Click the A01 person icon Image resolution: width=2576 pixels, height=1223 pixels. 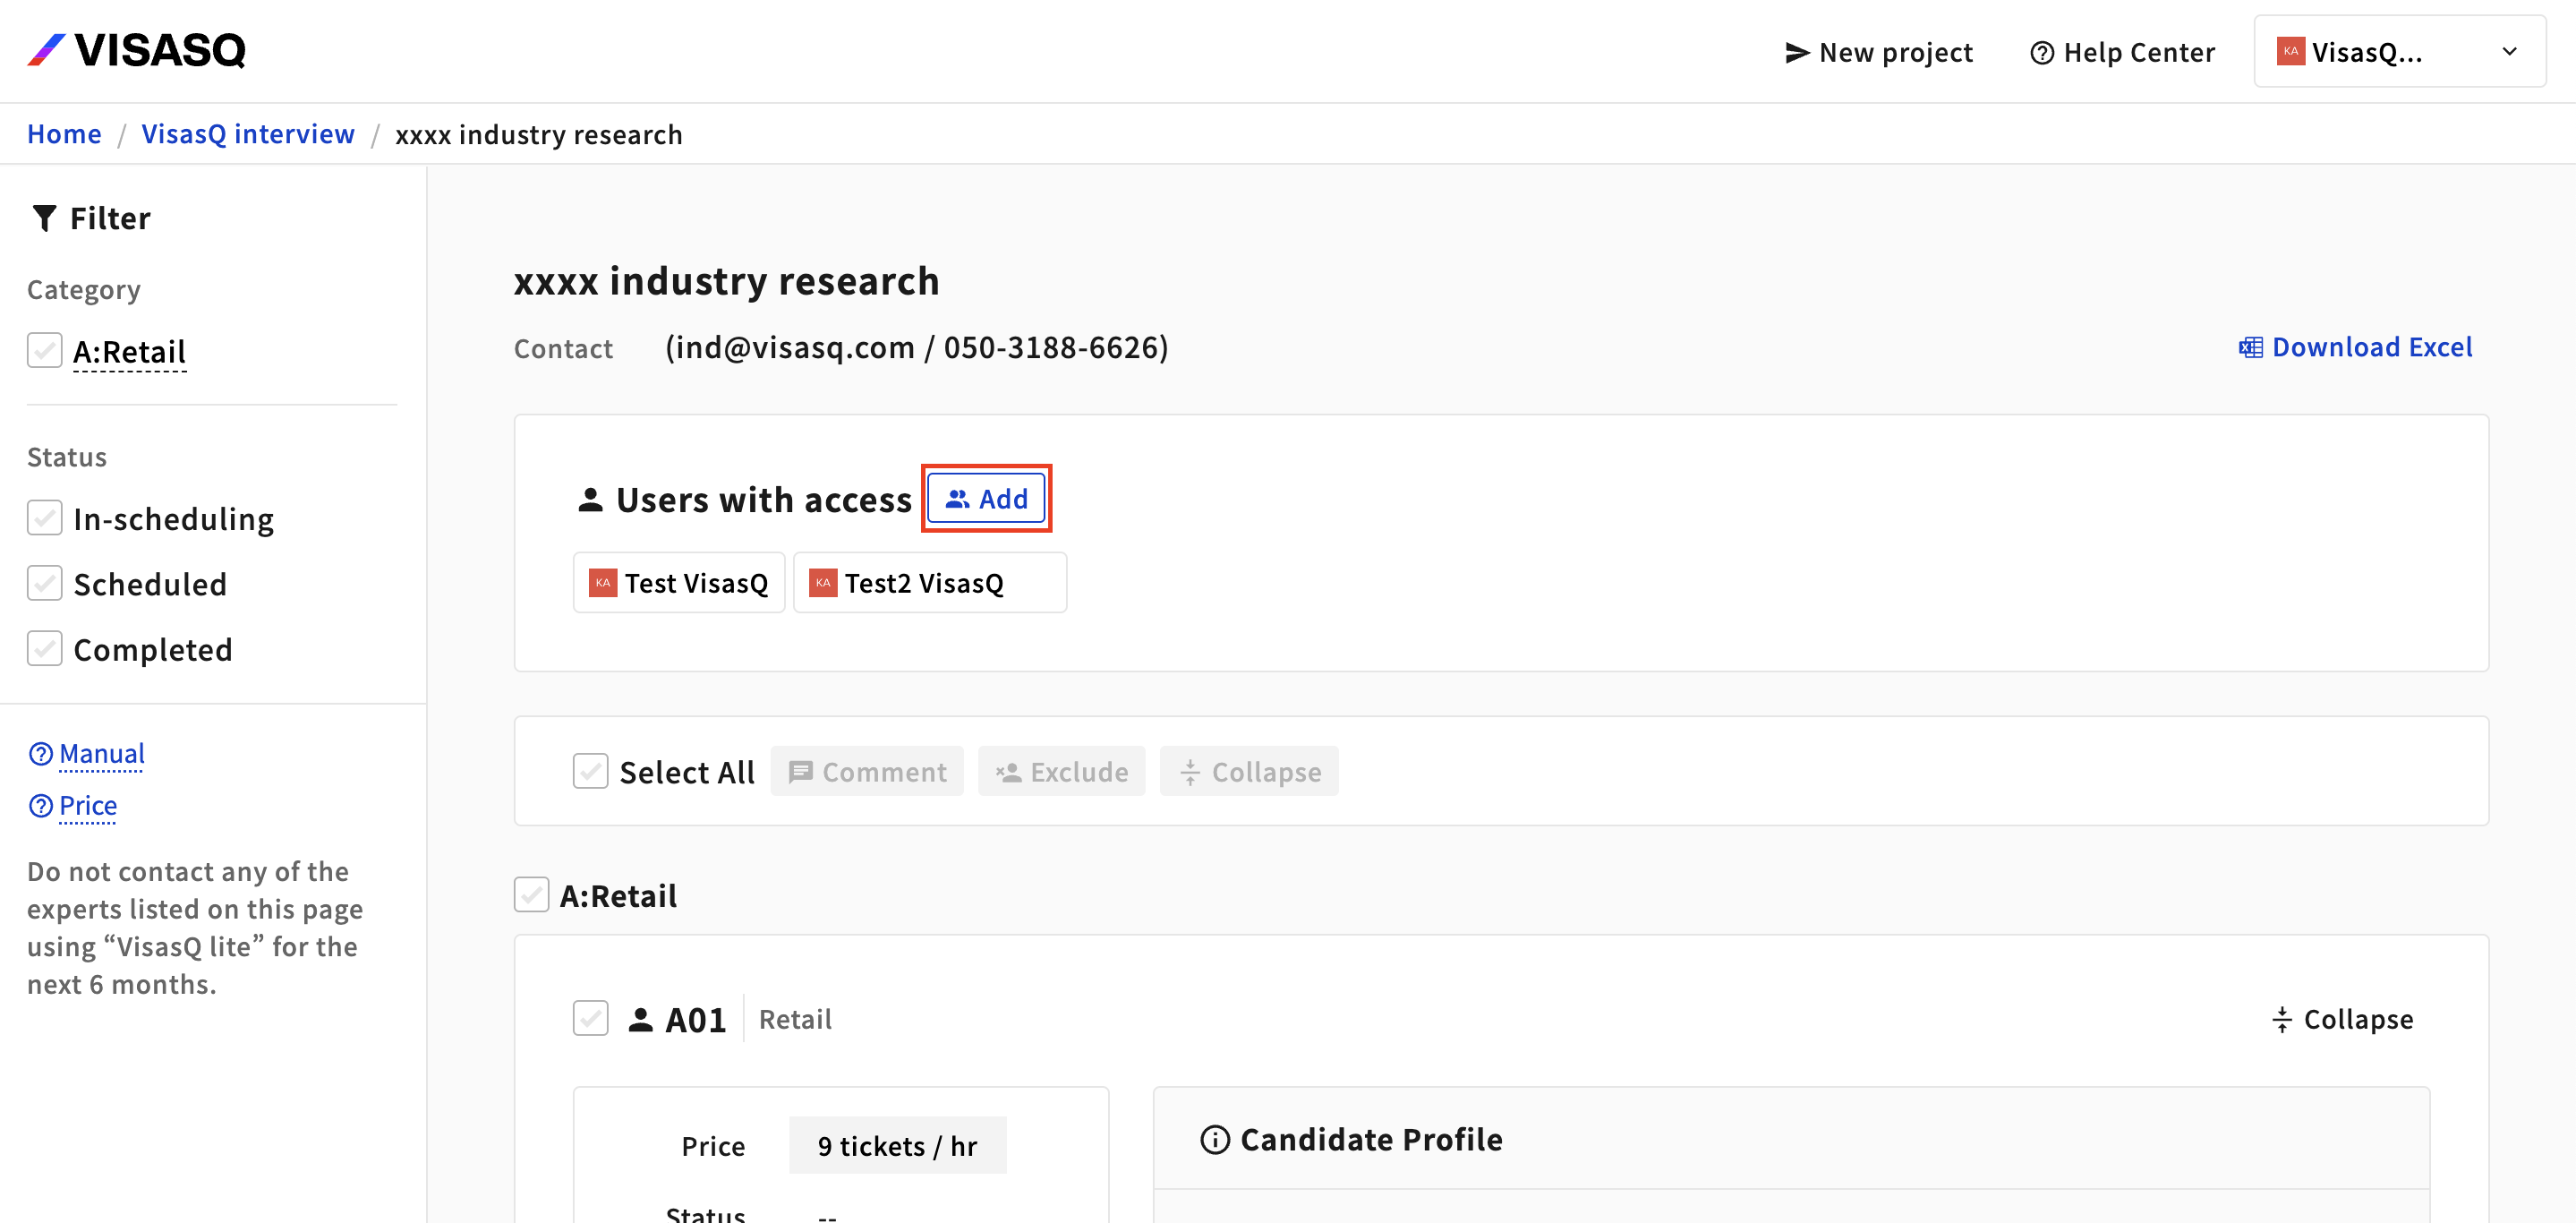[640, 1019]
